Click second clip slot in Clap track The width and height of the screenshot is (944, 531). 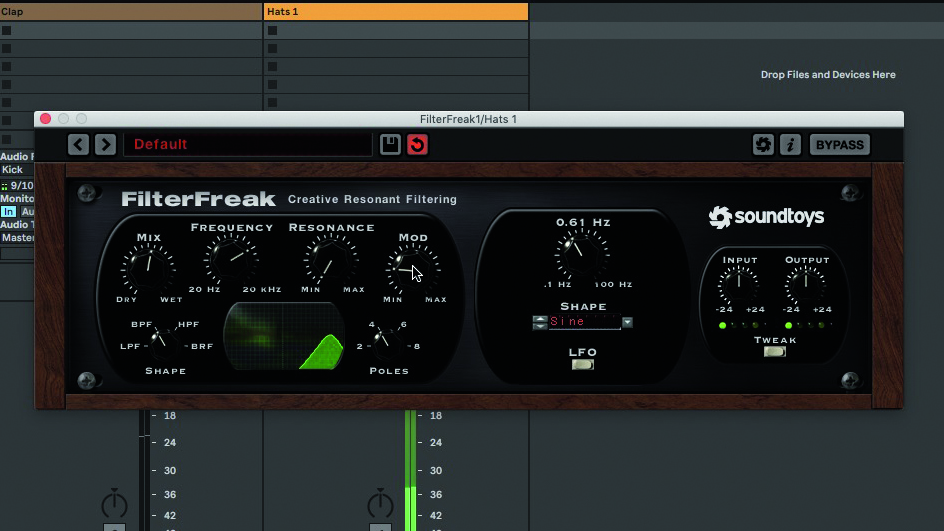click(x=131, y=48)
